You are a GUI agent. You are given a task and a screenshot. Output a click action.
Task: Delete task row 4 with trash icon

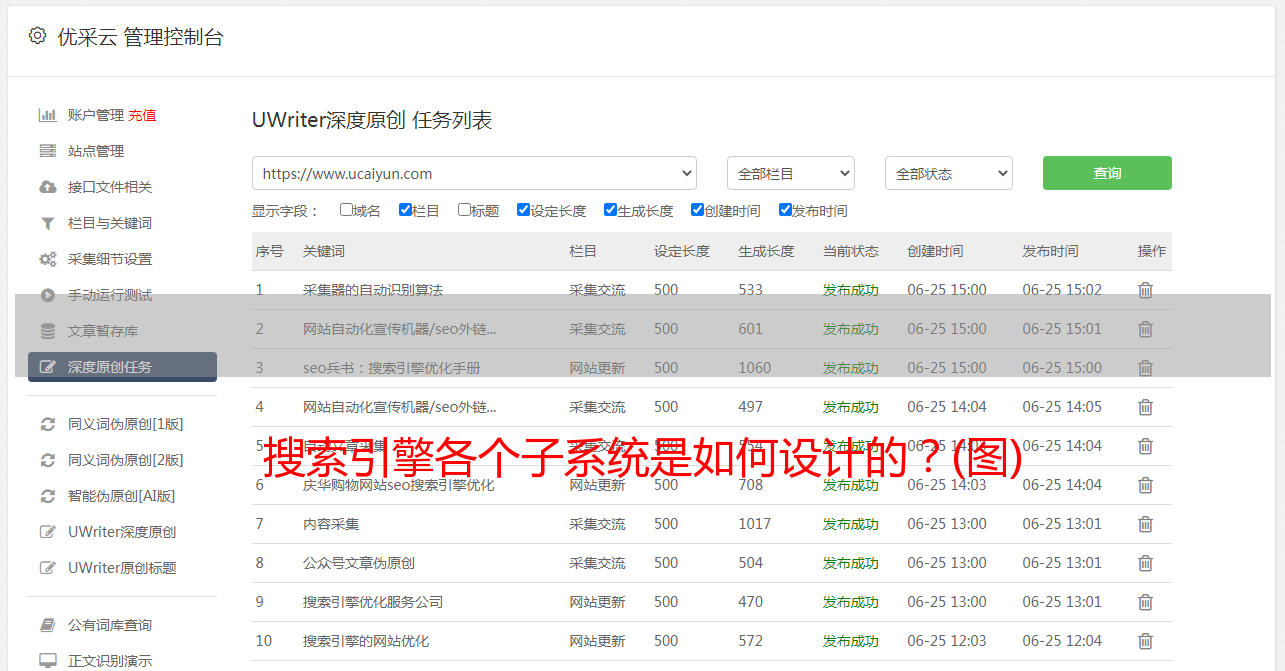tap(1146, 407)
